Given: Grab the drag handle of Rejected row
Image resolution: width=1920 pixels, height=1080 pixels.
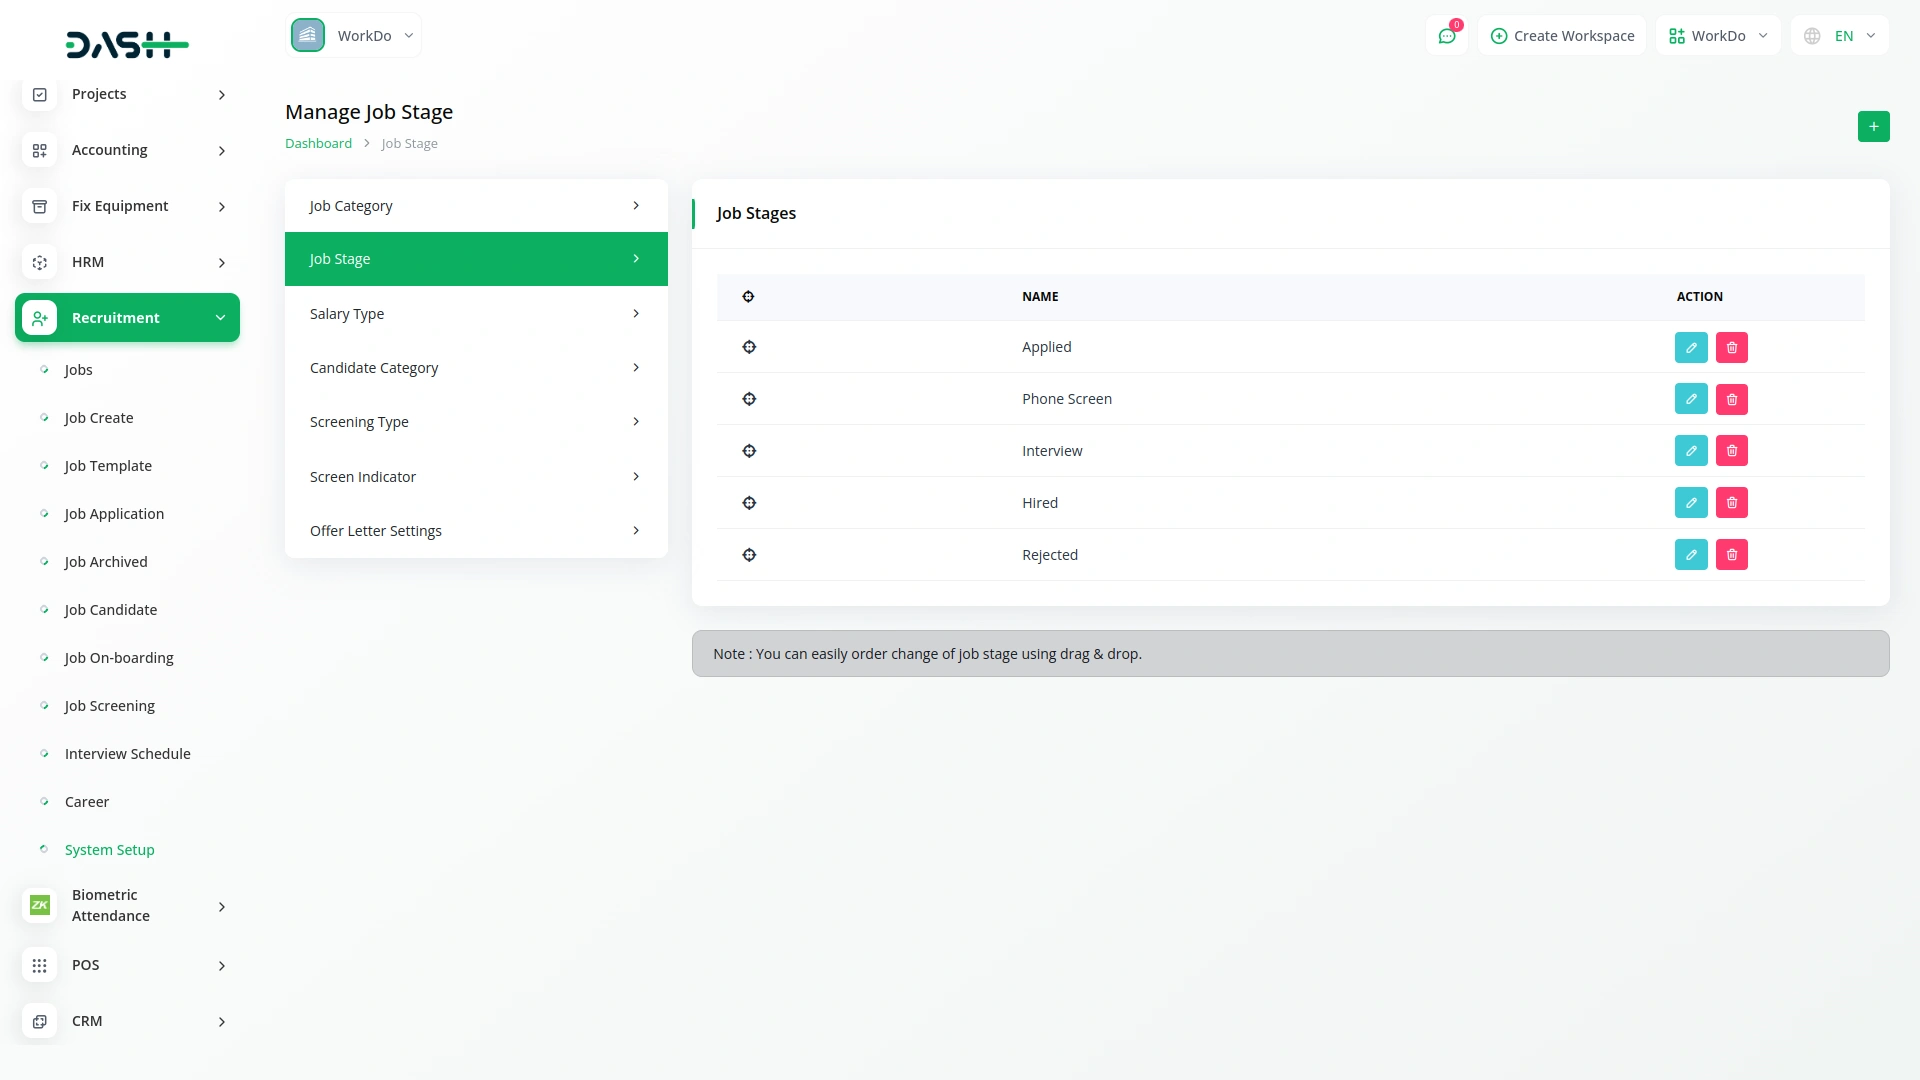Looking at the screenshot, I should [749, 555].
